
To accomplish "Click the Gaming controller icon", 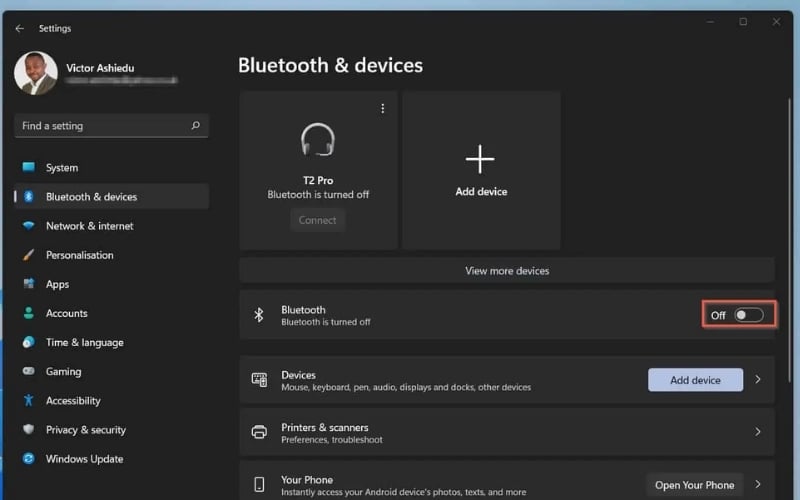I will point(28,371).
